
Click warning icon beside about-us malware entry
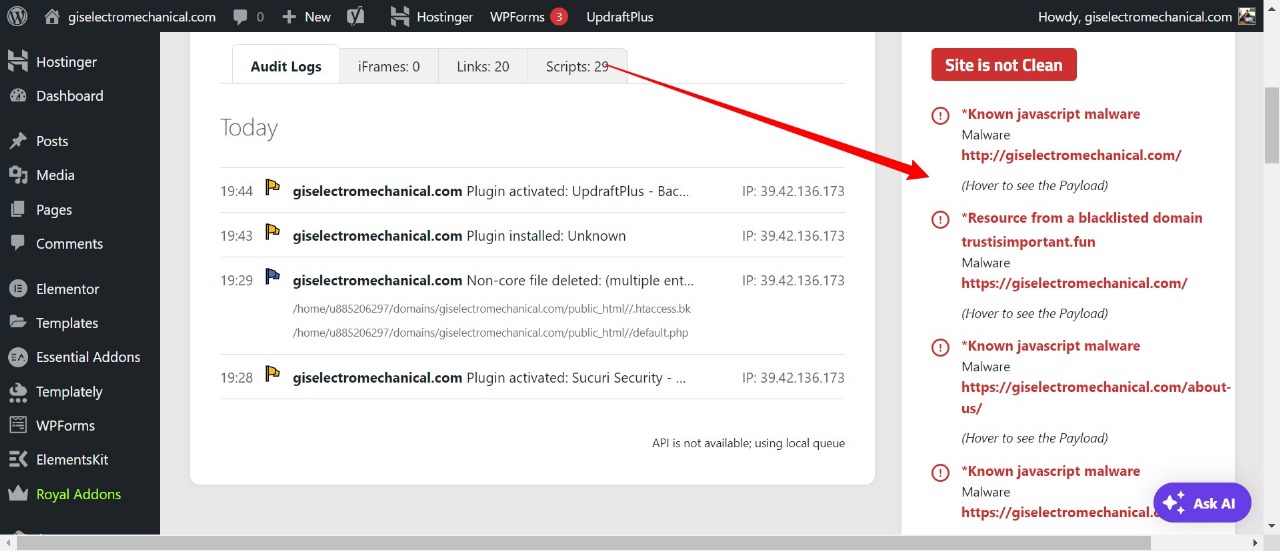[x=940, y=347]
